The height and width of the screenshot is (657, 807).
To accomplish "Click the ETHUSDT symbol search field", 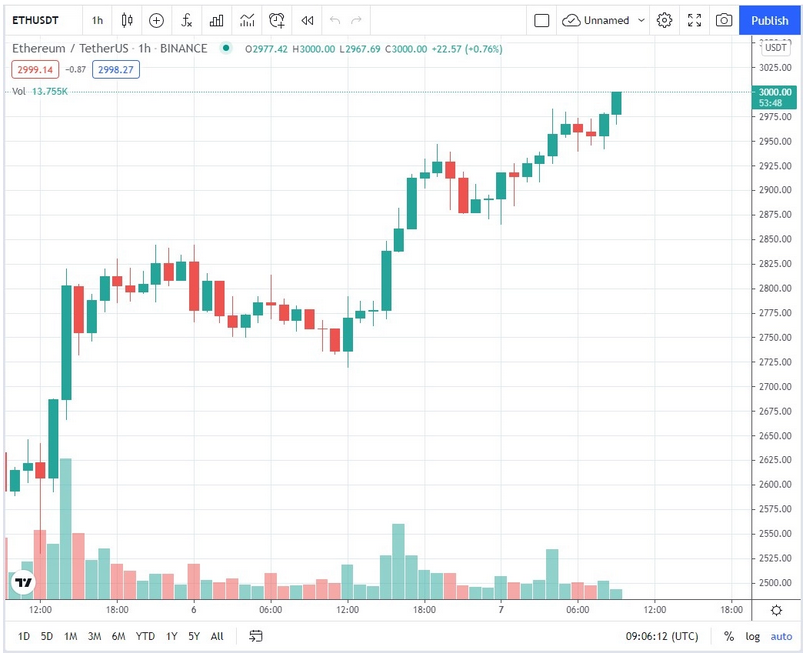I will (39, 20).
